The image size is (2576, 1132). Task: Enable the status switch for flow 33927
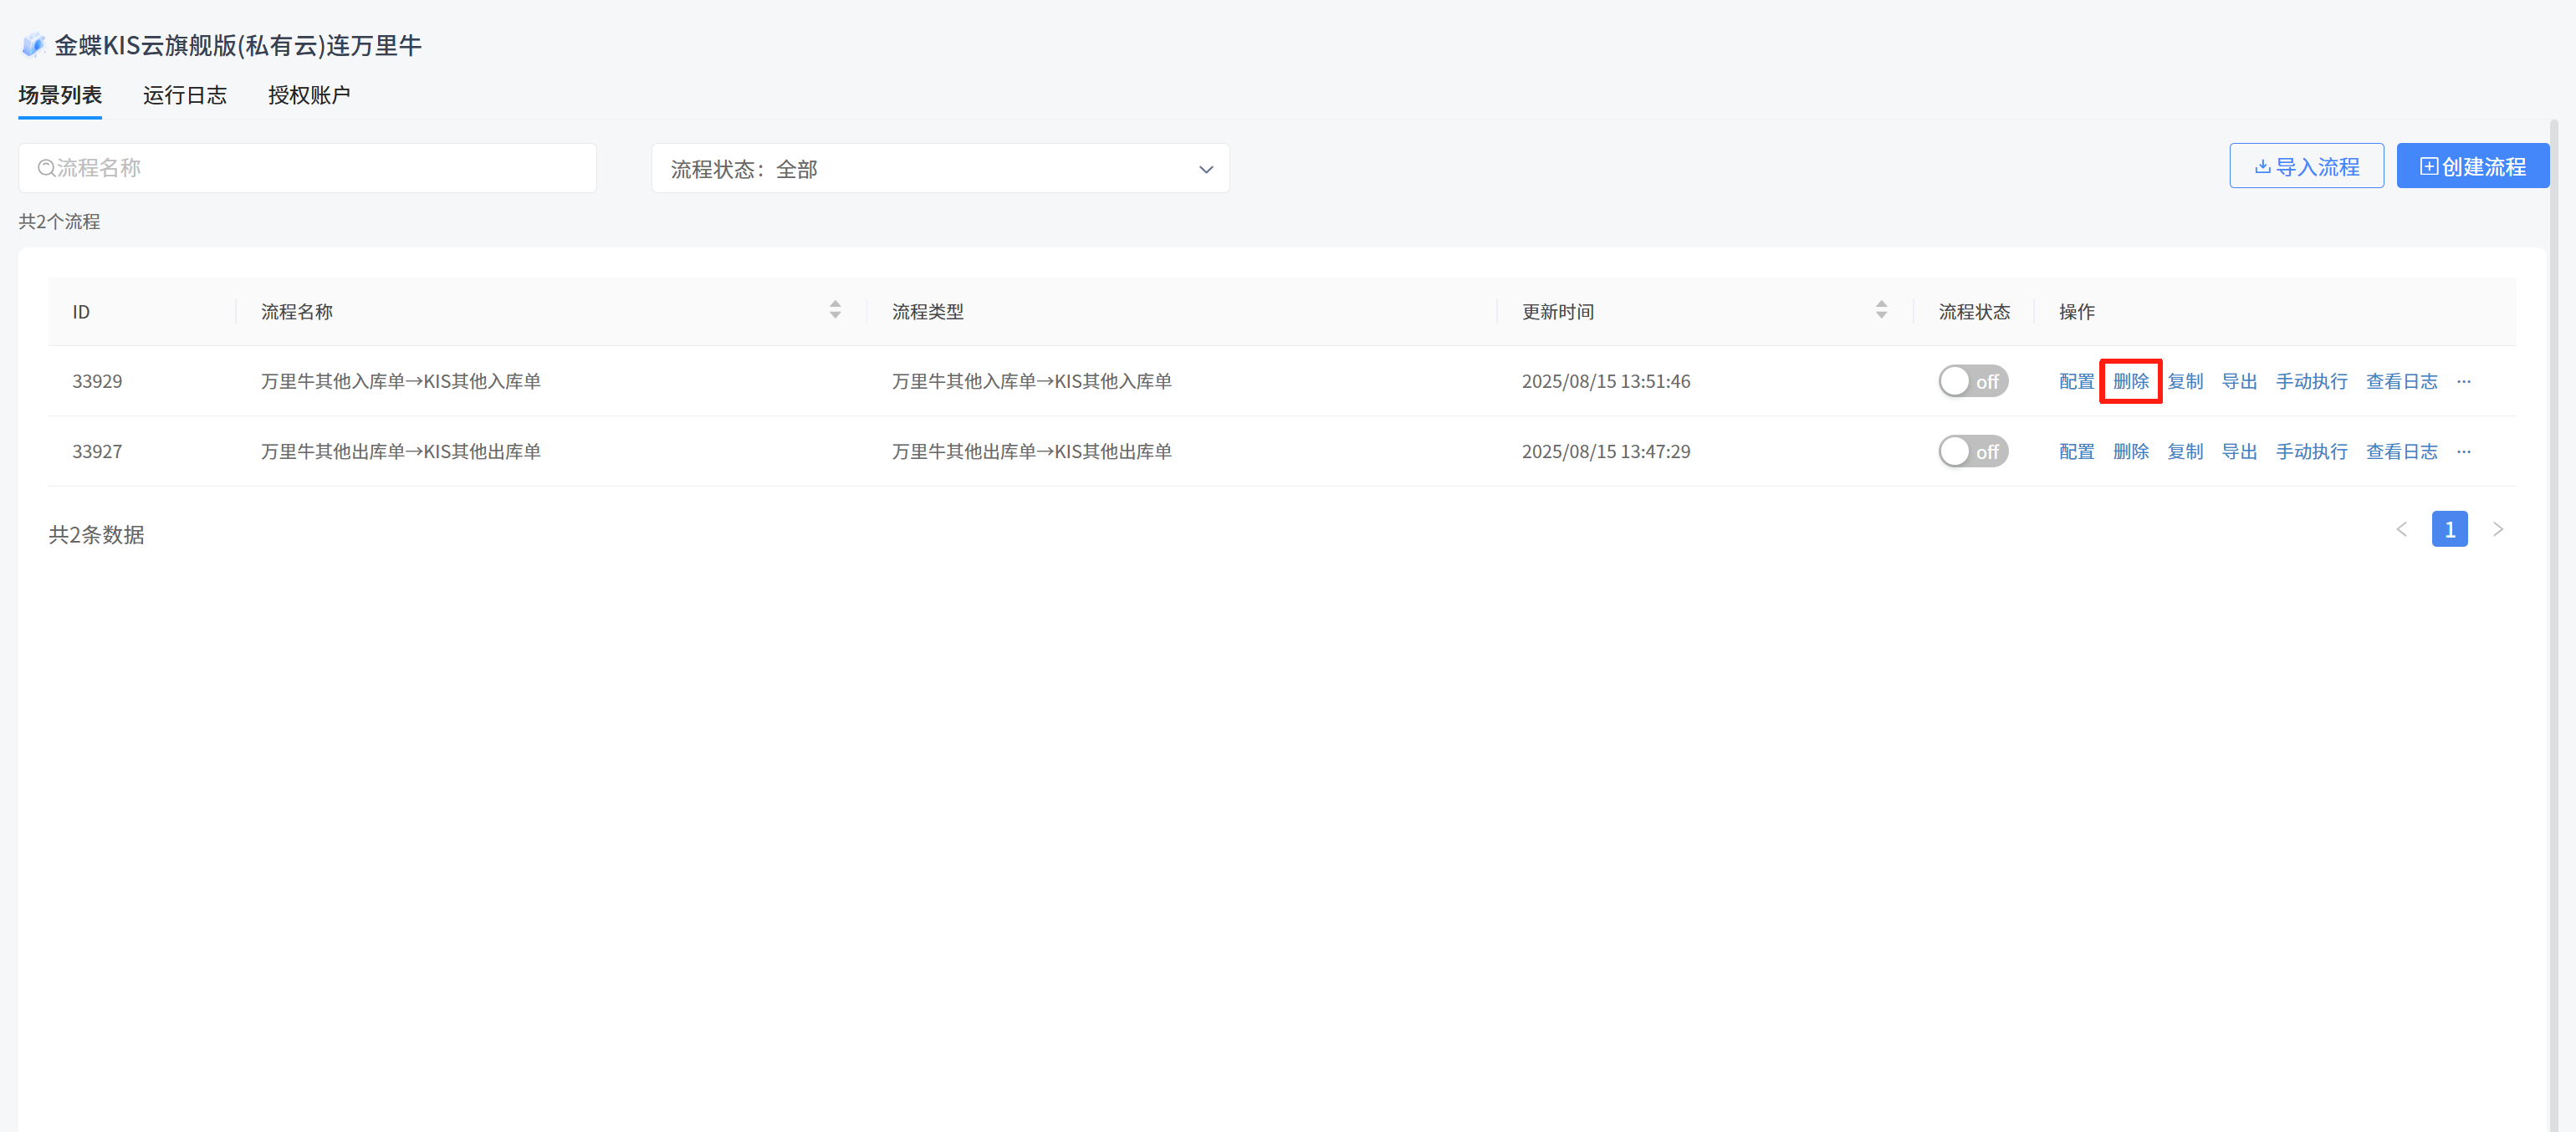click(1972, 451)
